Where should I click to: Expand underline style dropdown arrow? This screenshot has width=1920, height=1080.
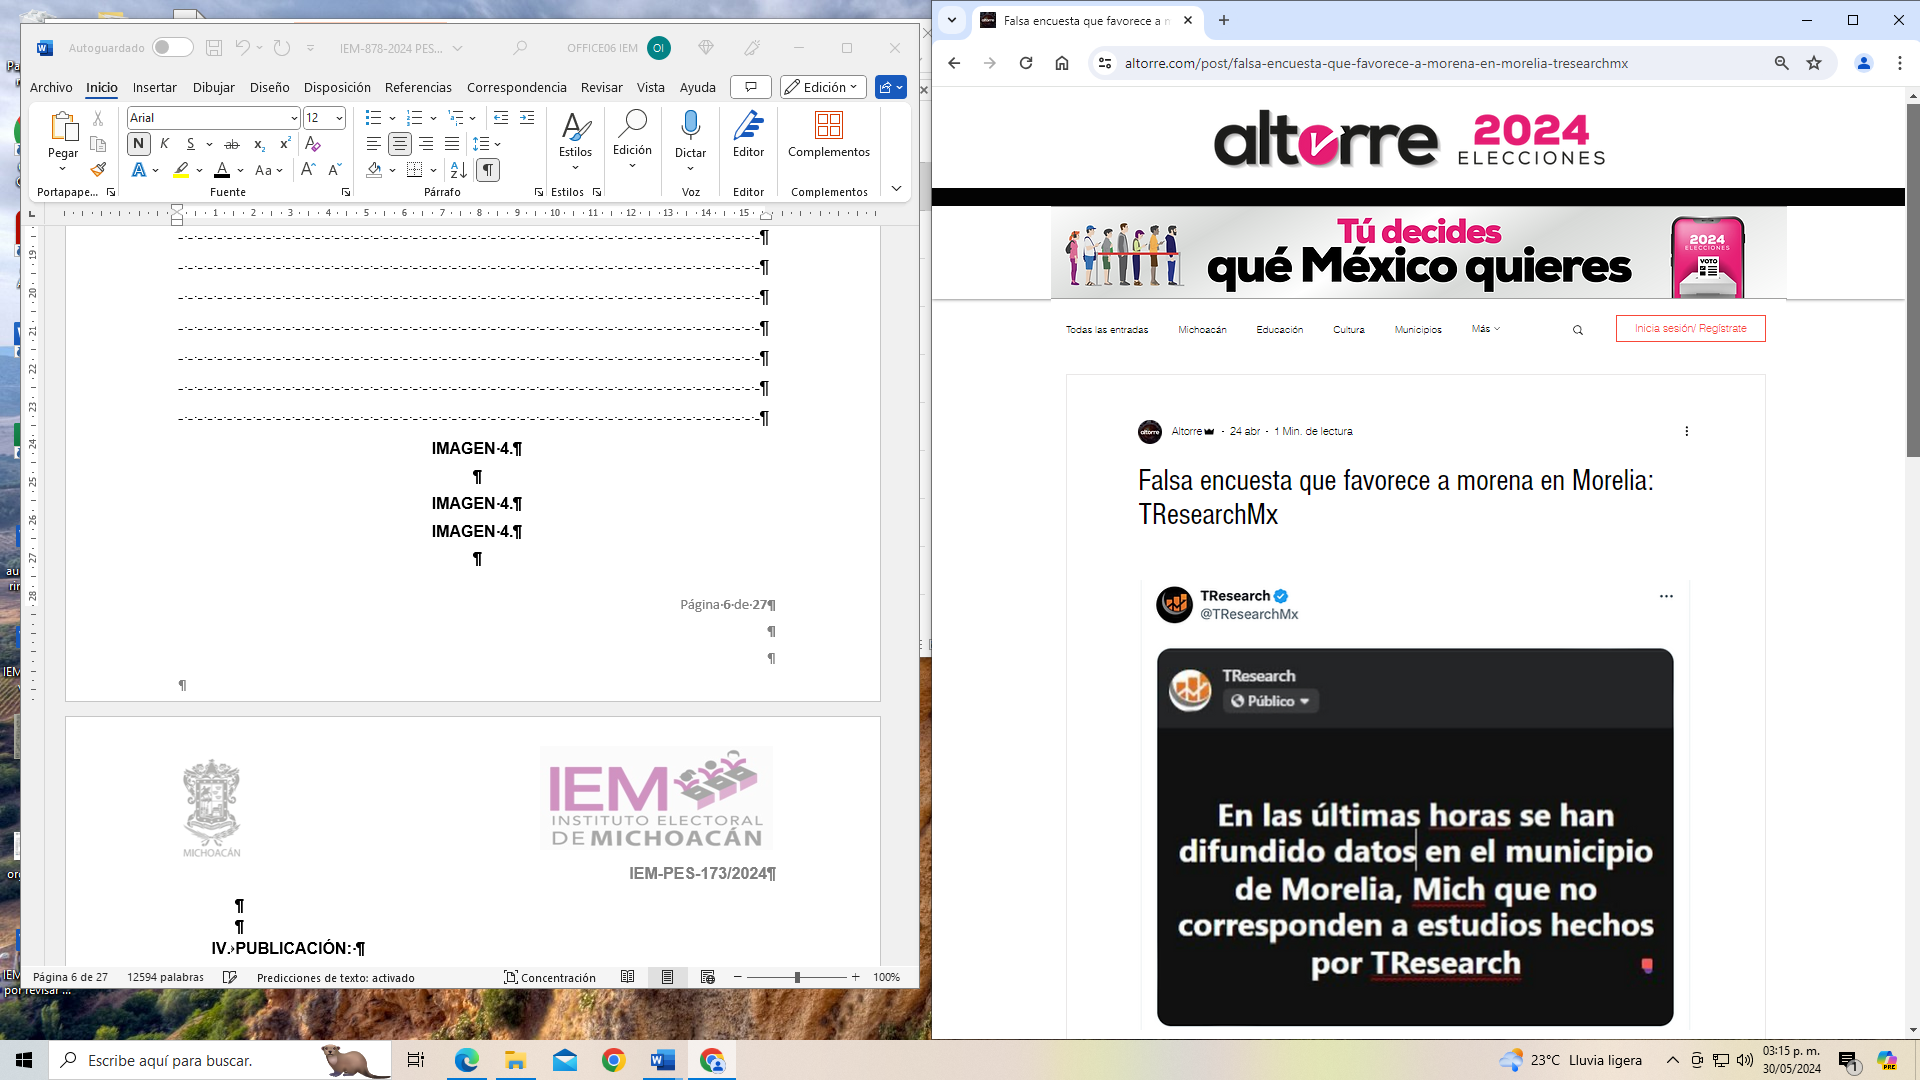click(x=209, y=144)
